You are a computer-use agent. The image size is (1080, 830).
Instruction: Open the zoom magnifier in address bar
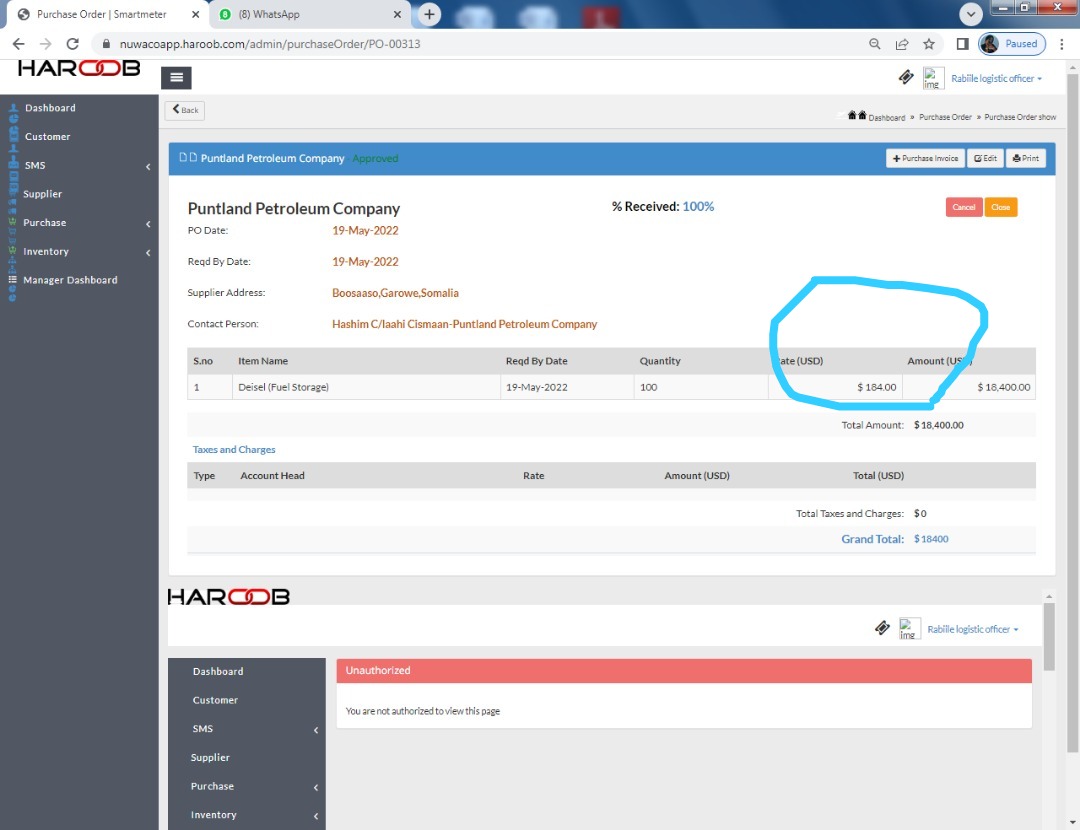(x=875, y=44)
